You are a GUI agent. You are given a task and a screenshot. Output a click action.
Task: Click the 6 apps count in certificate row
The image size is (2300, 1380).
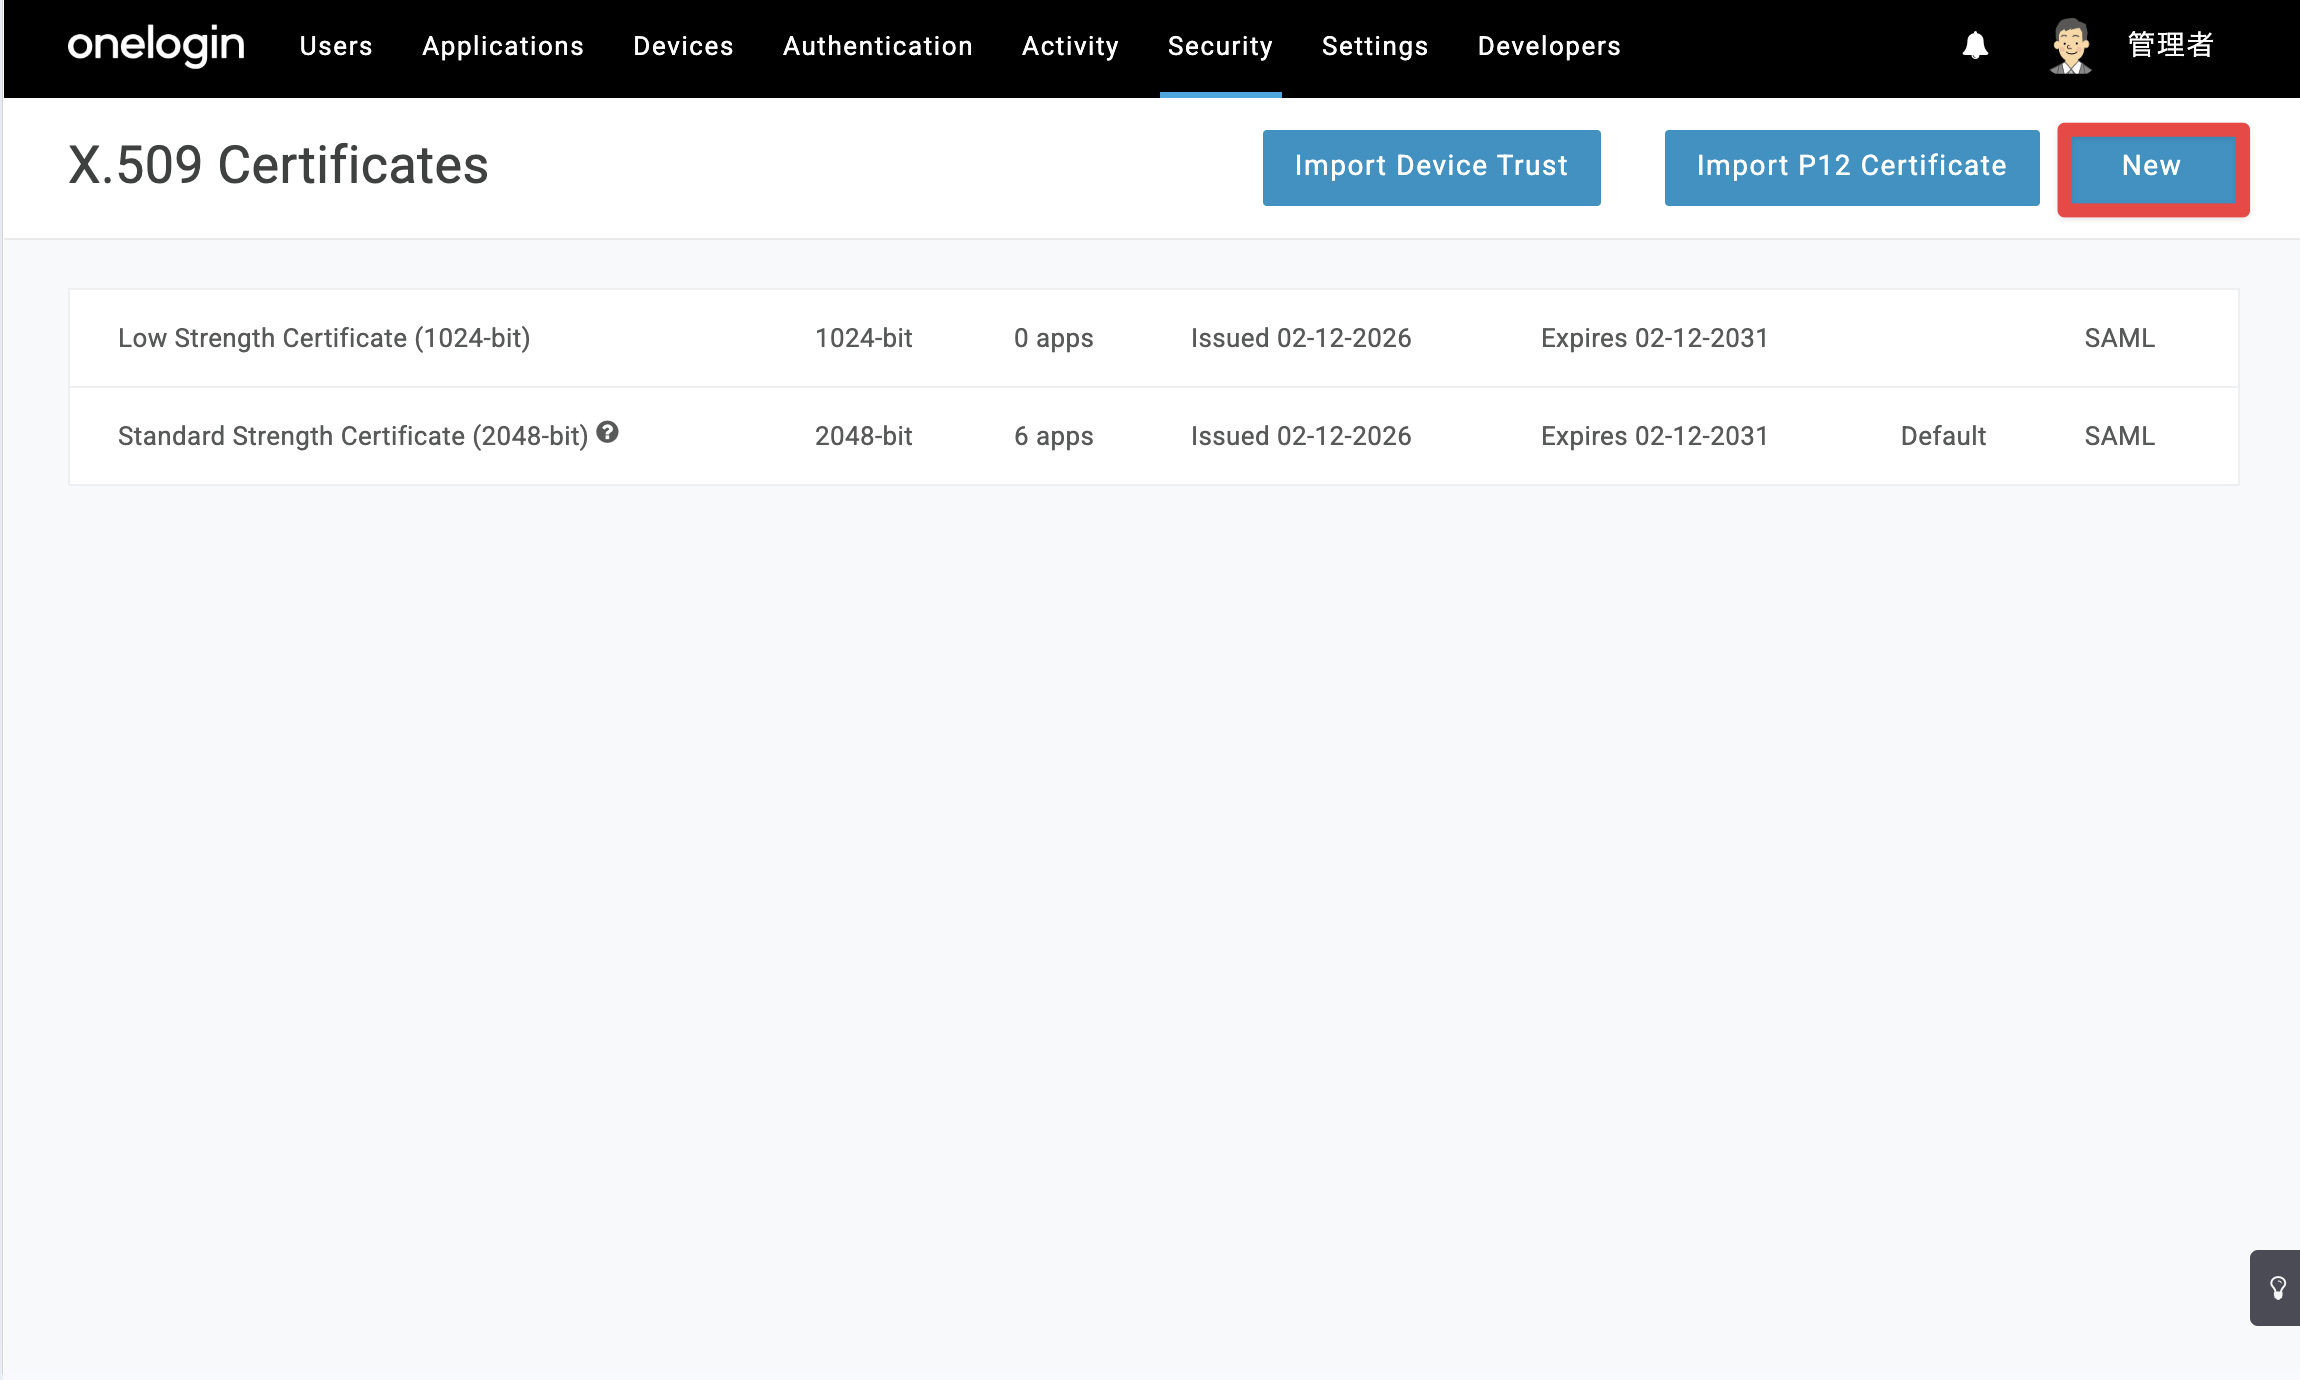pyautogui.click(x=1054, y=436)
